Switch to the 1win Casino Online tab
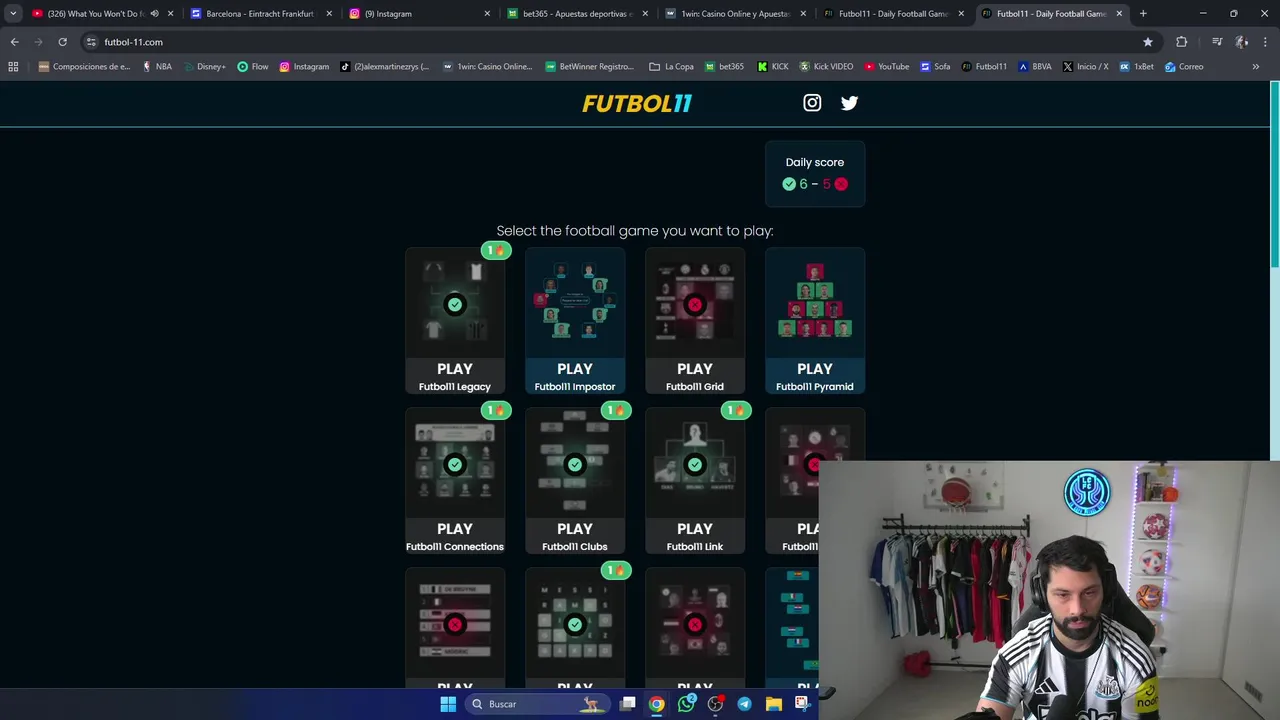1280x720 pixels. click(x=735, y=14)
